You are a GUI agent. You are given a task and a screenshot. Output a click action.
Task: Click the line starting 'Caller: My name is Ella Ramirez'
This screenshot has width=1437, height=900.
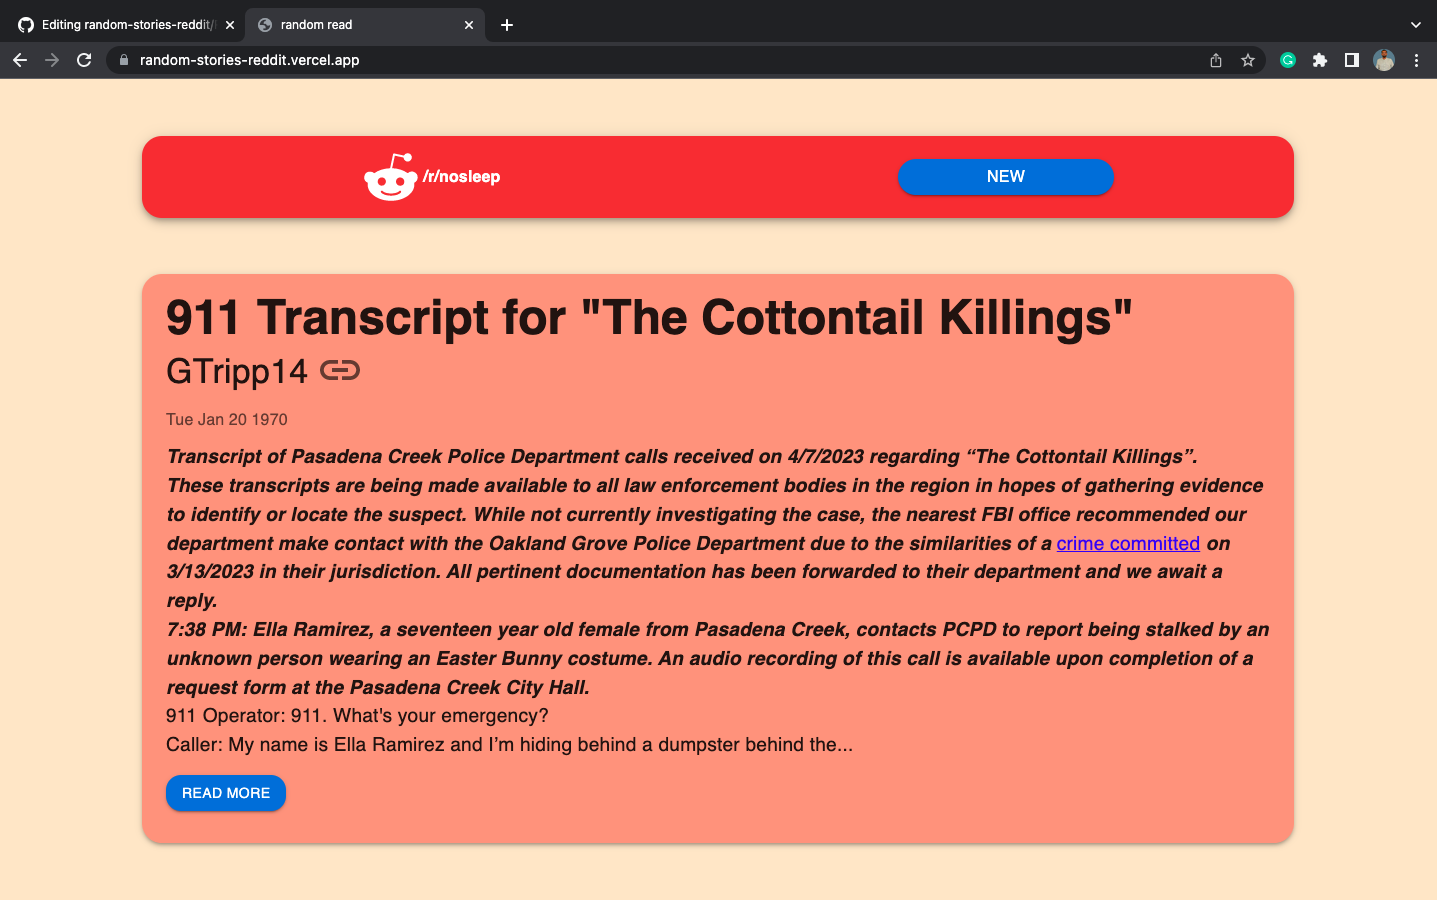[509, 745]
